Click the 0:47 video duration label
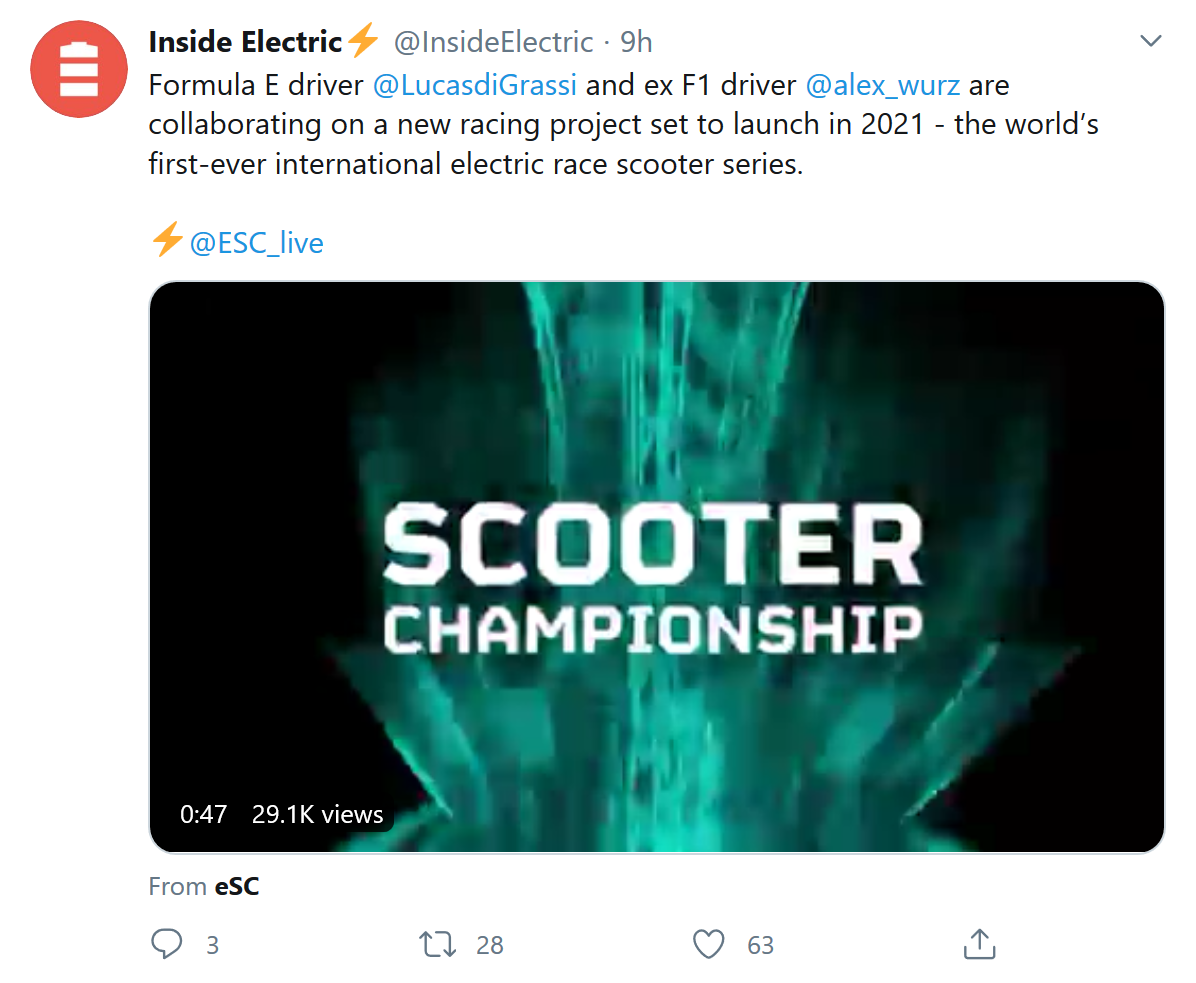 pyautogui.click(x=204, y=814)
